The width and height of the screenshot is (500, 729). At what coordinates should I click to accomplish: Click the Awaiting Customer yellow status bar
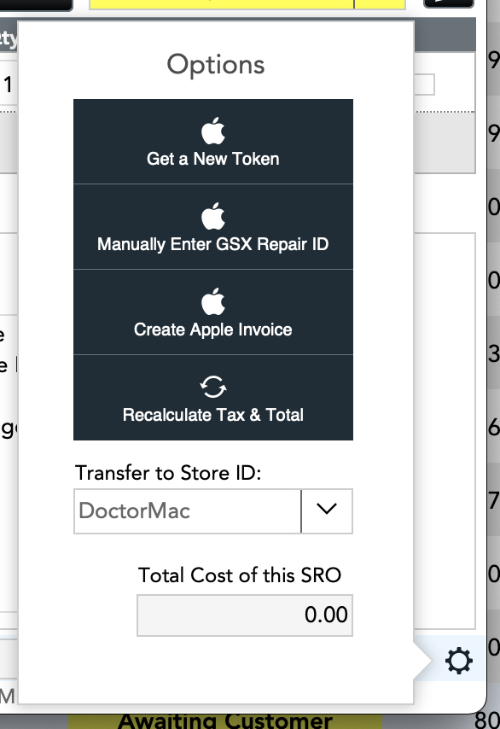tap(226, 721)
